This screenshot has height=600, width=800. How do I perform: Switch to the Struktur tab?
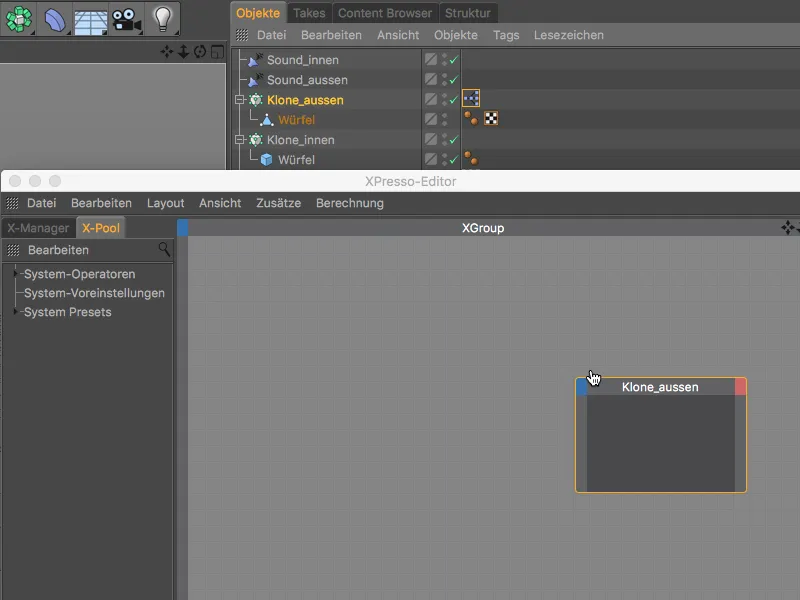tap(467, 13)
